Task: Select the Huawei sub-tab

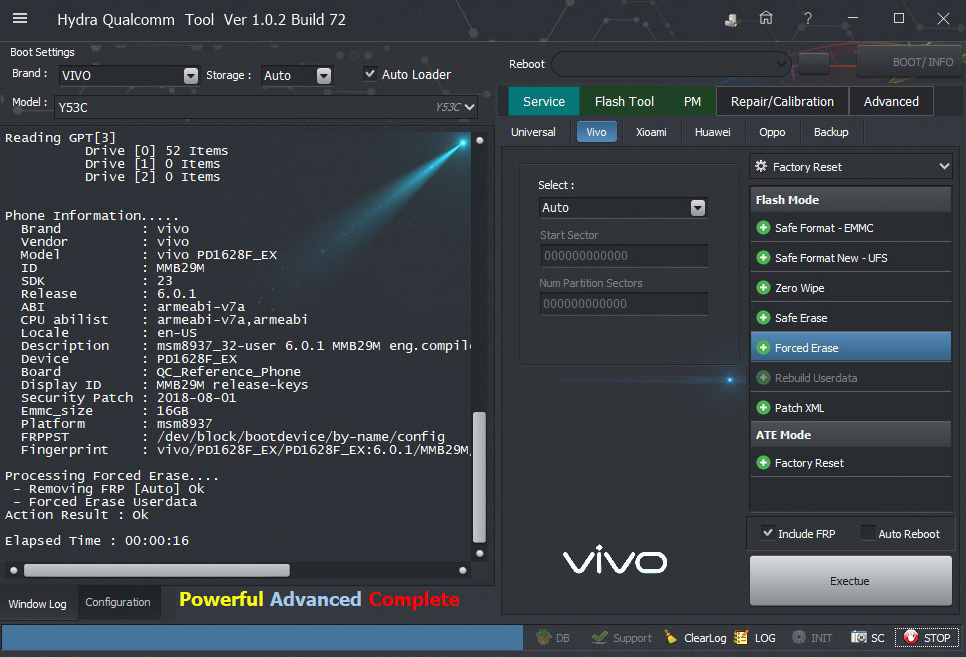Action: pyautogui.click(x=713, y=132)
